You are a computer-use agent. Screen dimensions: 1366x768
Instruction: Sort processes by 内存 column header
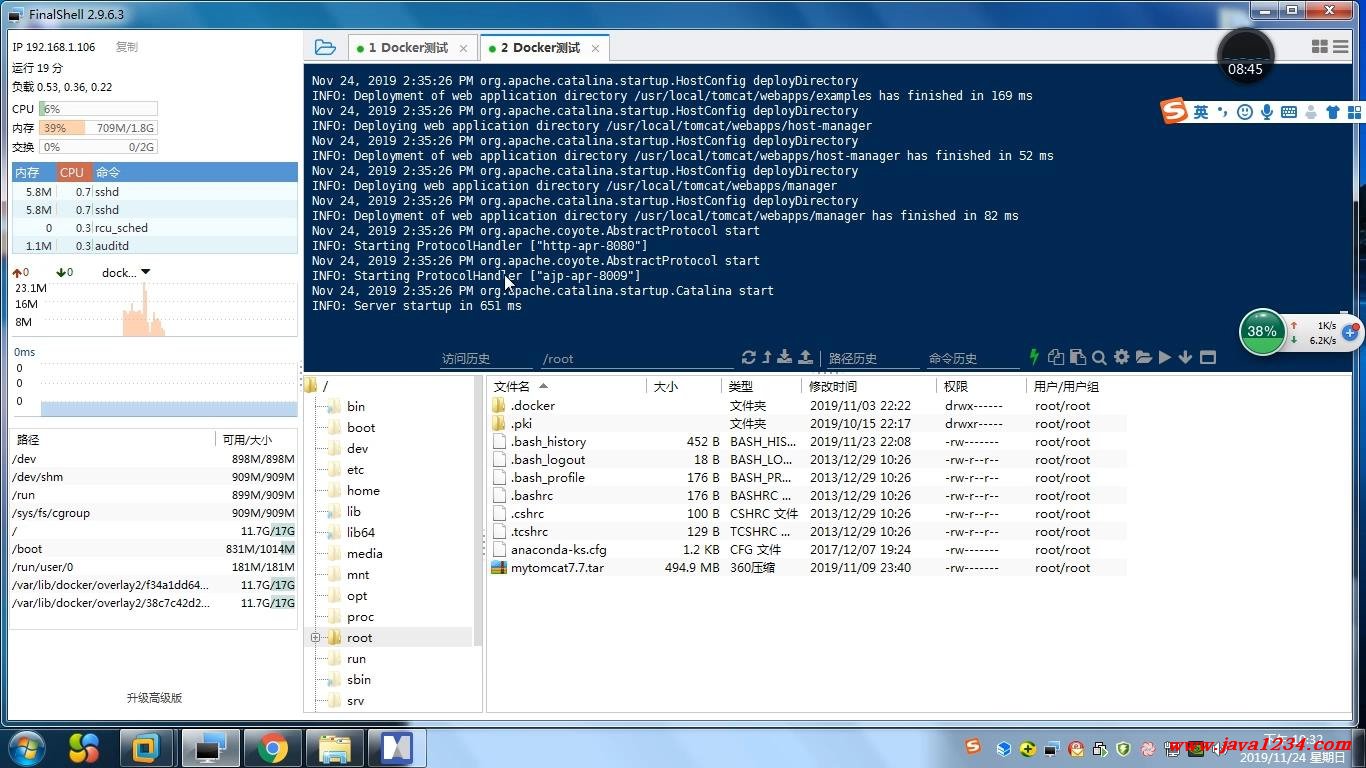pos(34,172)
